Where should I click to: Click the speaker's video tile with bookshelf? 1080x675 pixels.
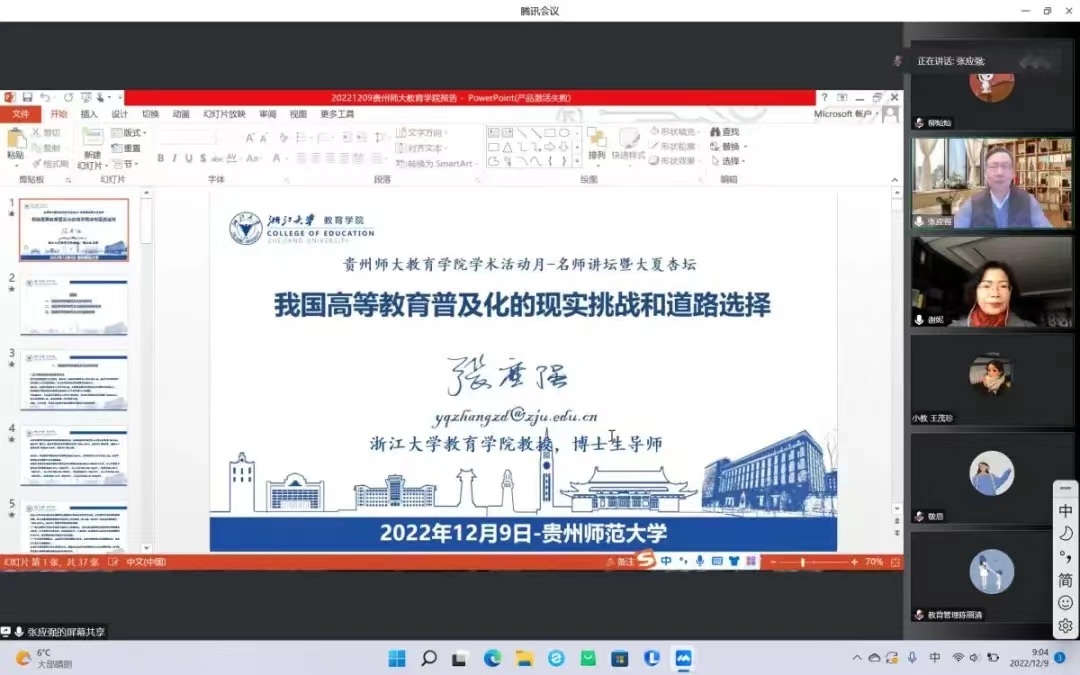(x=992, y=183)
